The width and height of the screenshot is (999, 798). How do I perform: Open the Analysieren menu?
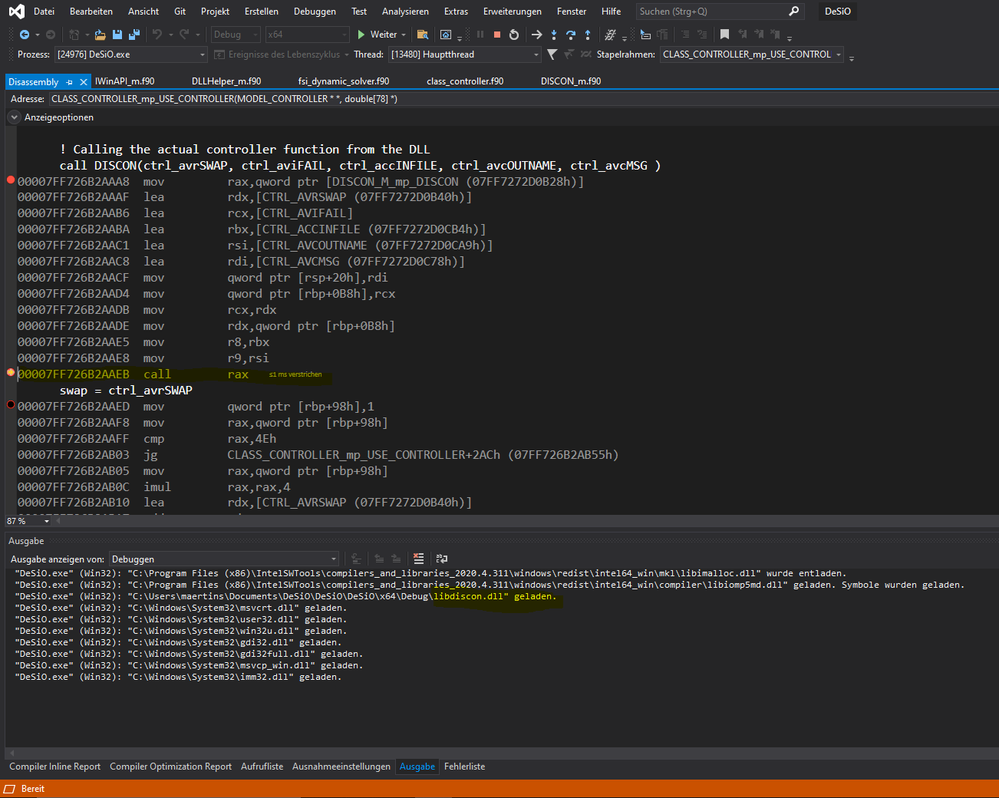pos(405,11)
